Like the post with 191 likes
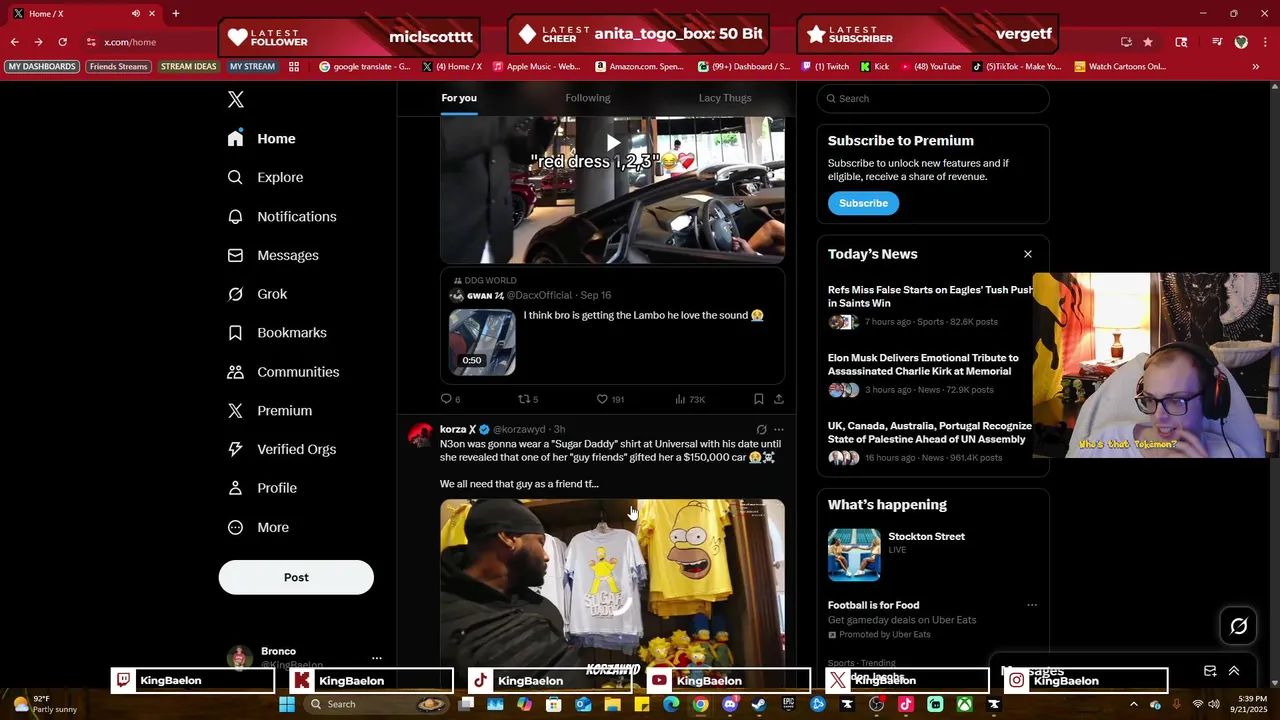1280x720 pixels. coord(610,399)
